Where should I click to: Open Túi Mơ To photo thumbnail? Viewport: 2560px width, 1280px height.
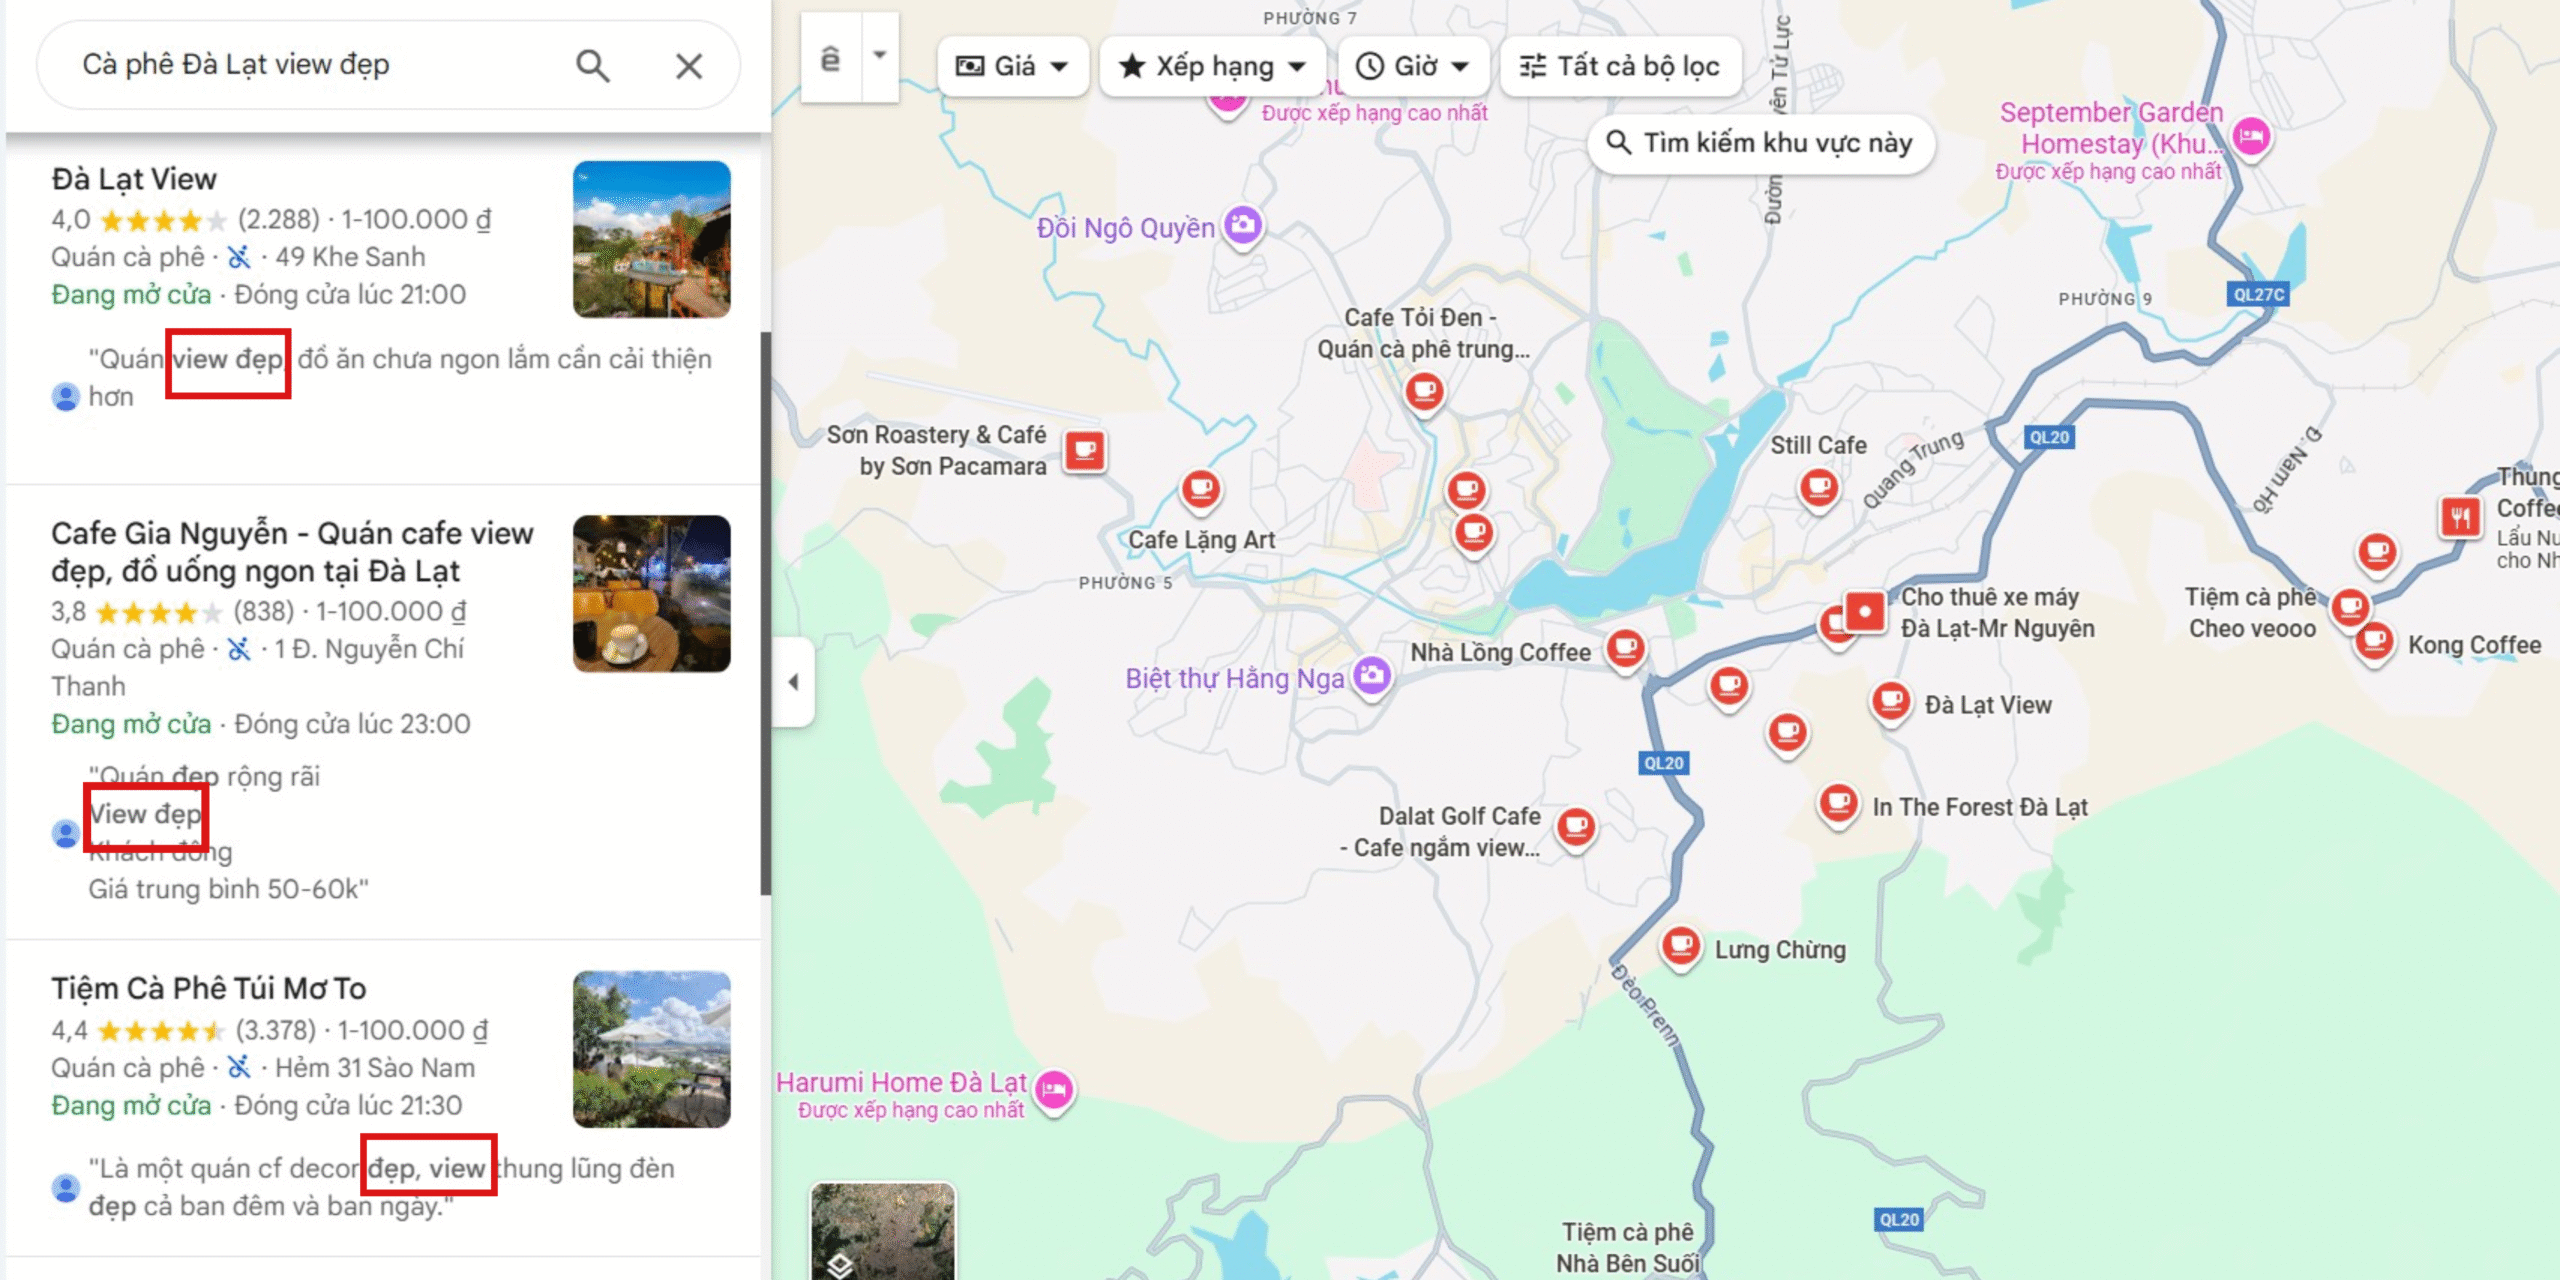[x=651, y=1049]
